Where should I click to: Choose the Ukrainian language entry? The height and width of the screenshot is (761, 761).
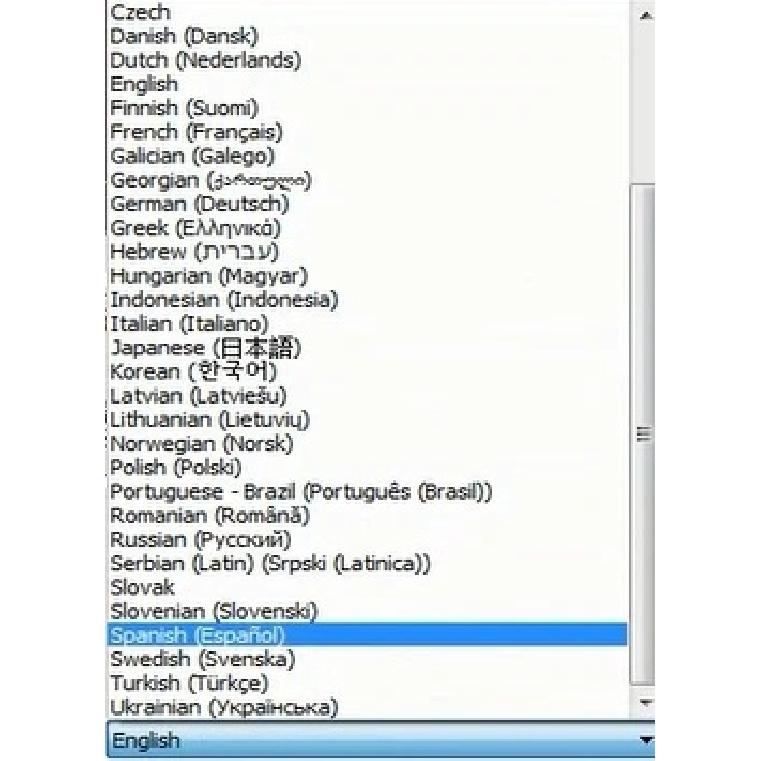click(x=367, y=707)
